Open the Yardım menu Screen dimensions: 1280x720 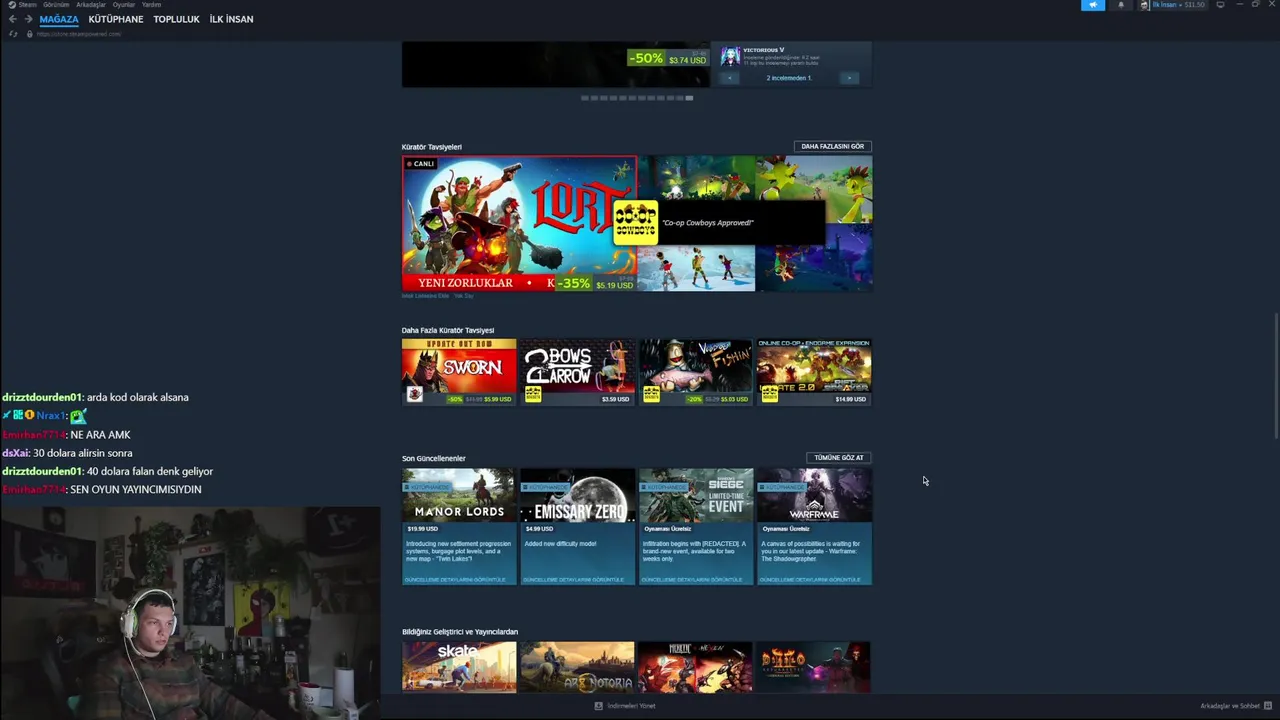click(151, 5)
